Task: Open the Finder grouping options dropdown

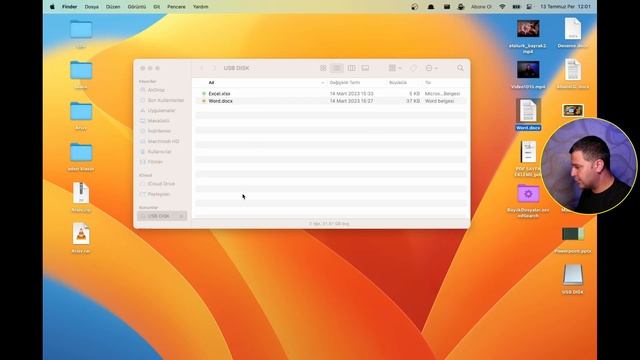Action: click(395, 68)
